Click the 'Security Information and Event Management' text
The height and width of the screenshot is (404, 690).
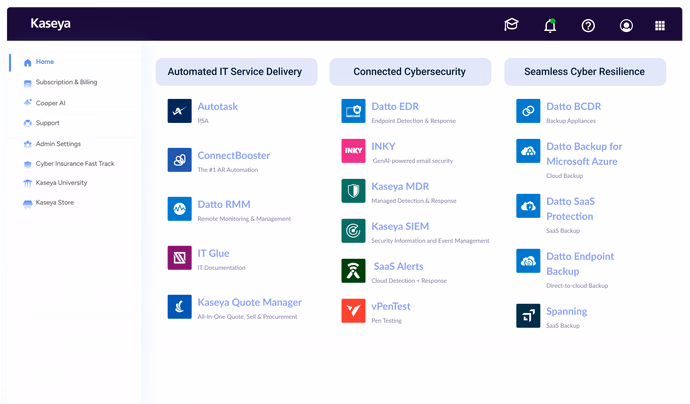[x=430, y=241]
